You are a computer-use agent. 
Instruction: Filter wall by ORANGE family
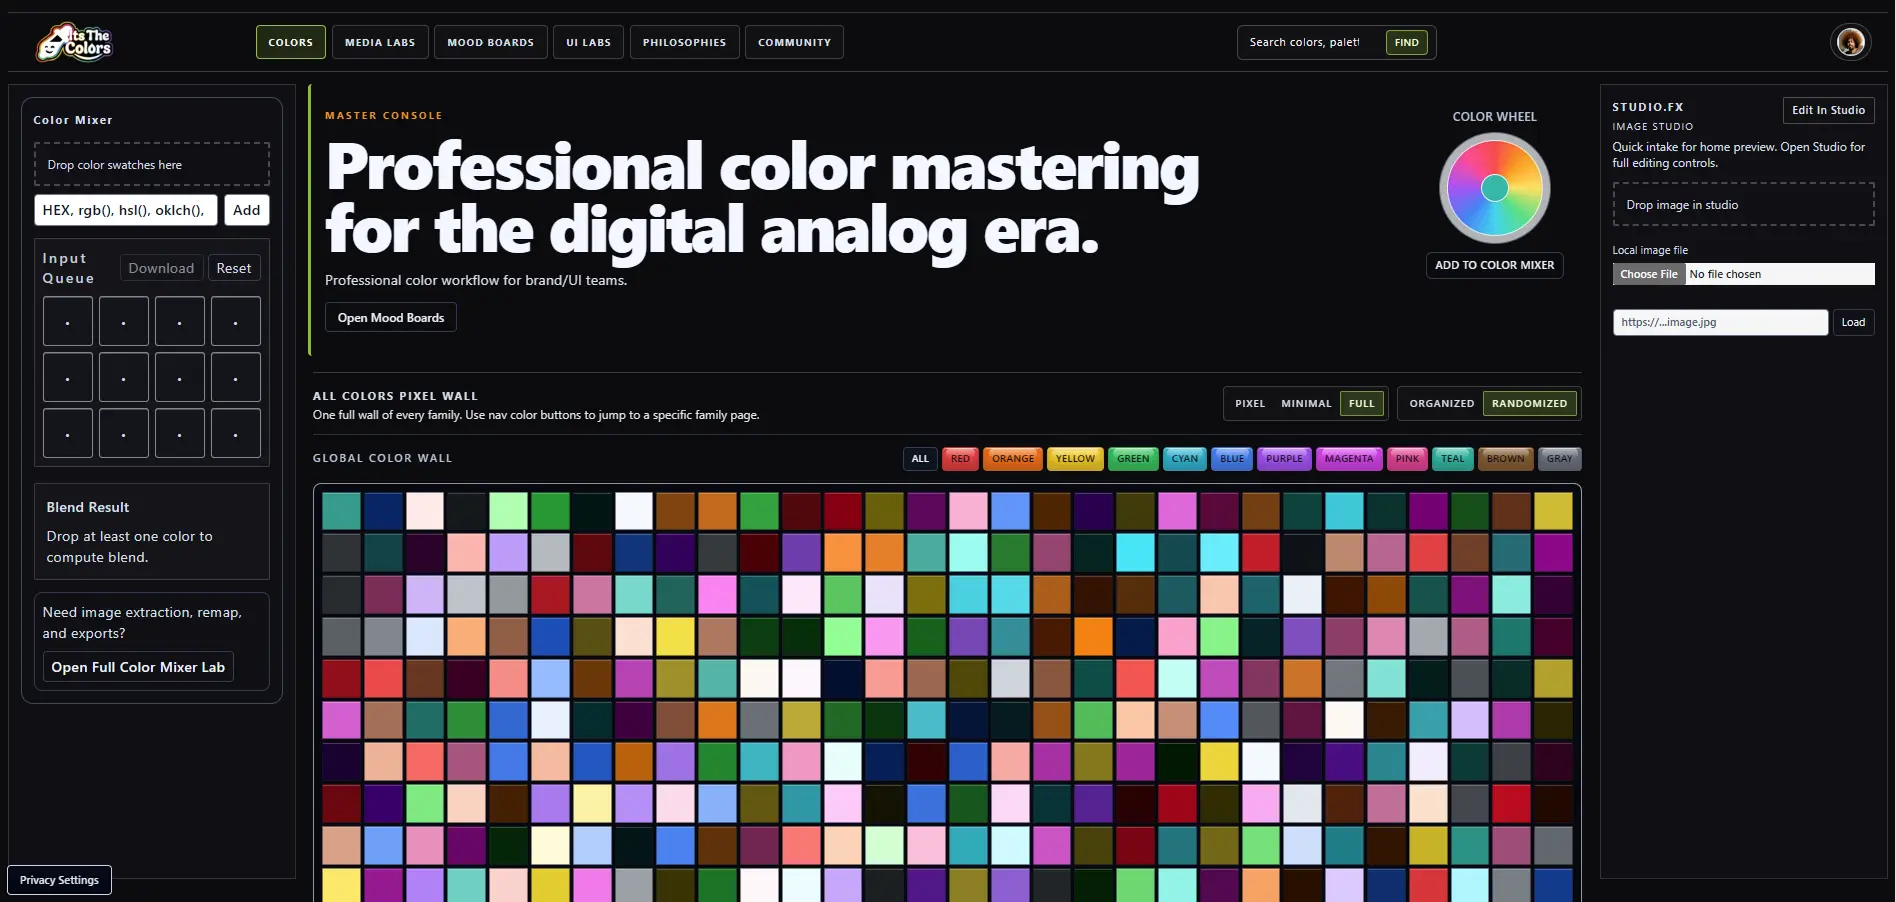pos(1013,459)
